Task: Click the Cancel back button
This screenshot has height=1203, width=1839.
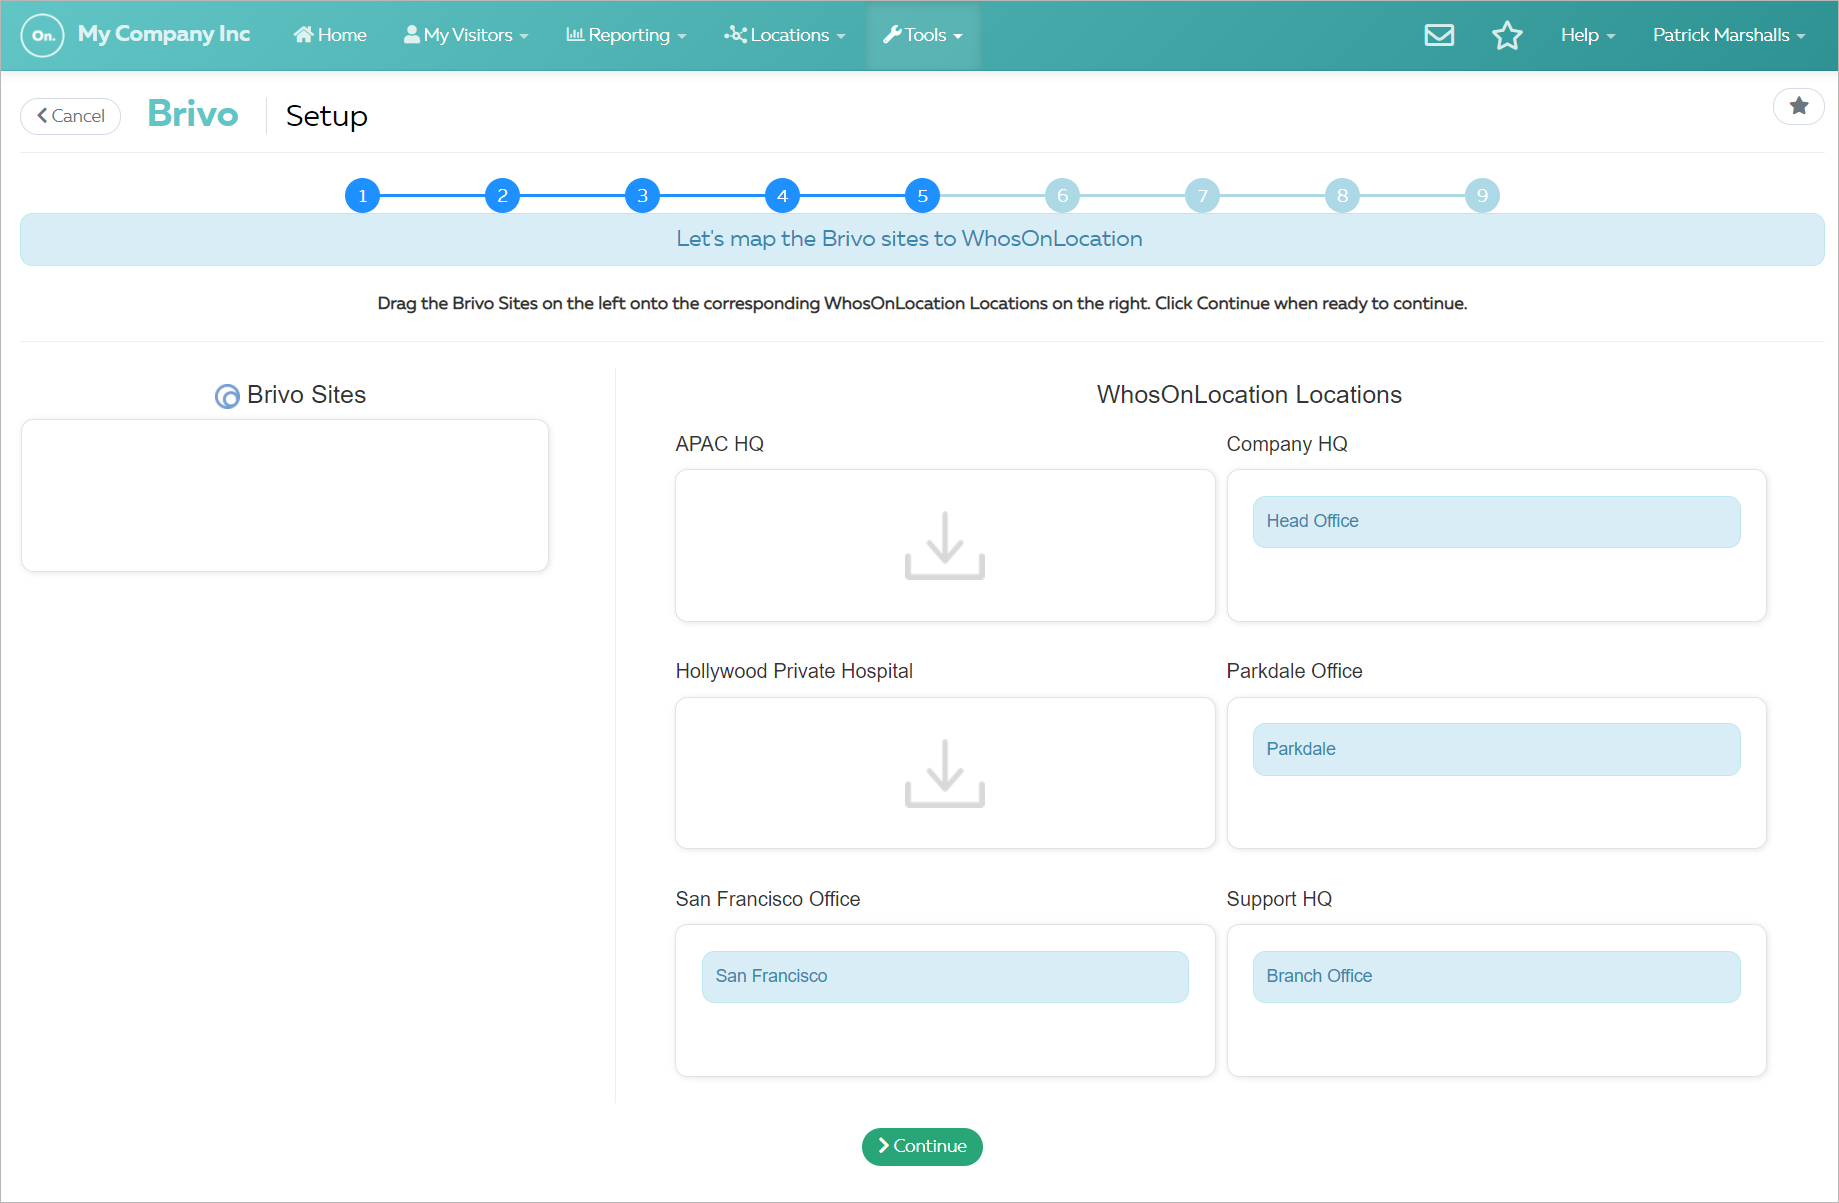Action: 71,116
